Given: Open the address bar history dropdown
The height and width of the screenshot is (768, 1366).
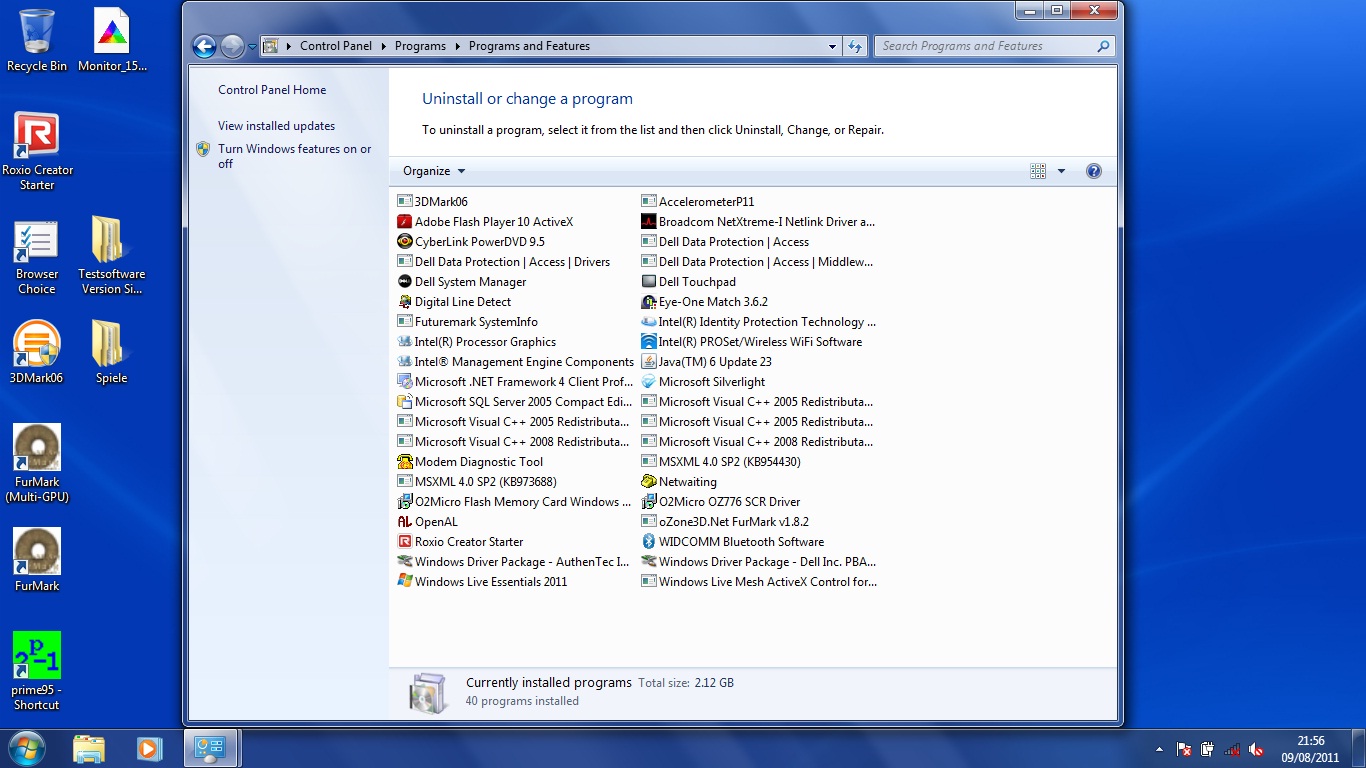Looking at the screenshot, I should (832, 46).
